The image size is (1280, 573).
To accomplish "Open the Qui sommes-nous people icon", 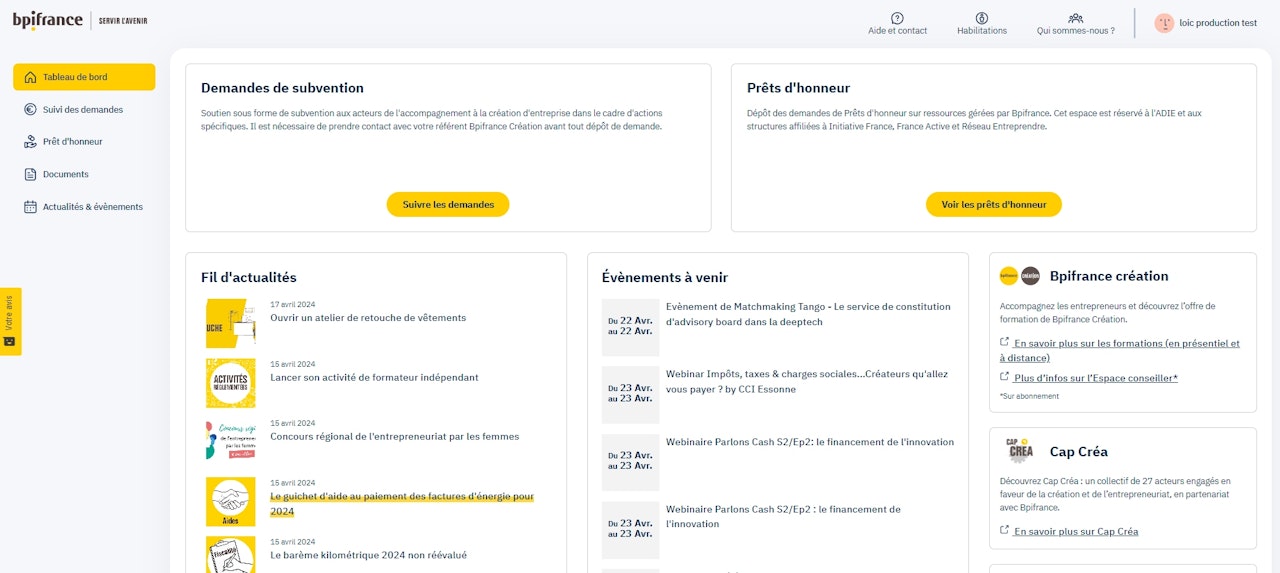I will tap(1075, 17).
